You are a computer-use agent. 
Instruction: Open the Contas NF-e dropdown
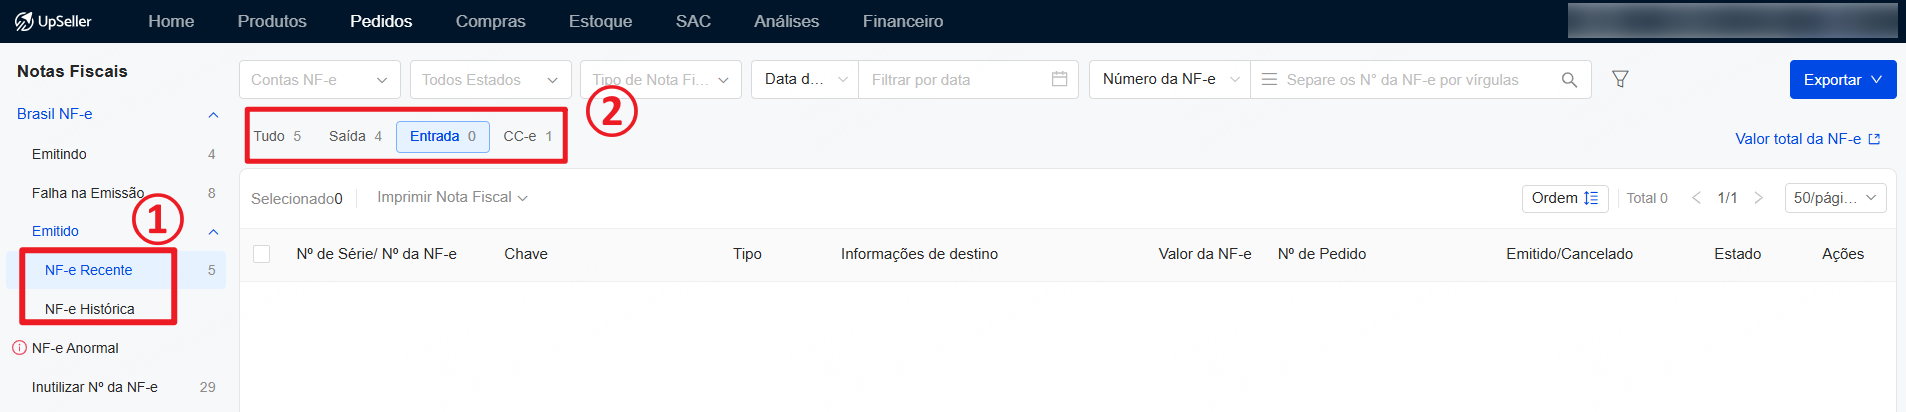(x=320, y=80)
